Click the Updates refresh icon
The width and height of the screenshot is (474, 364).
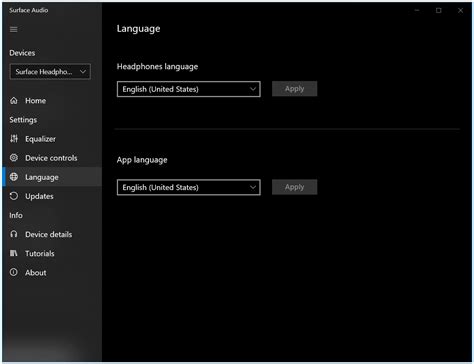coord(14,196)
